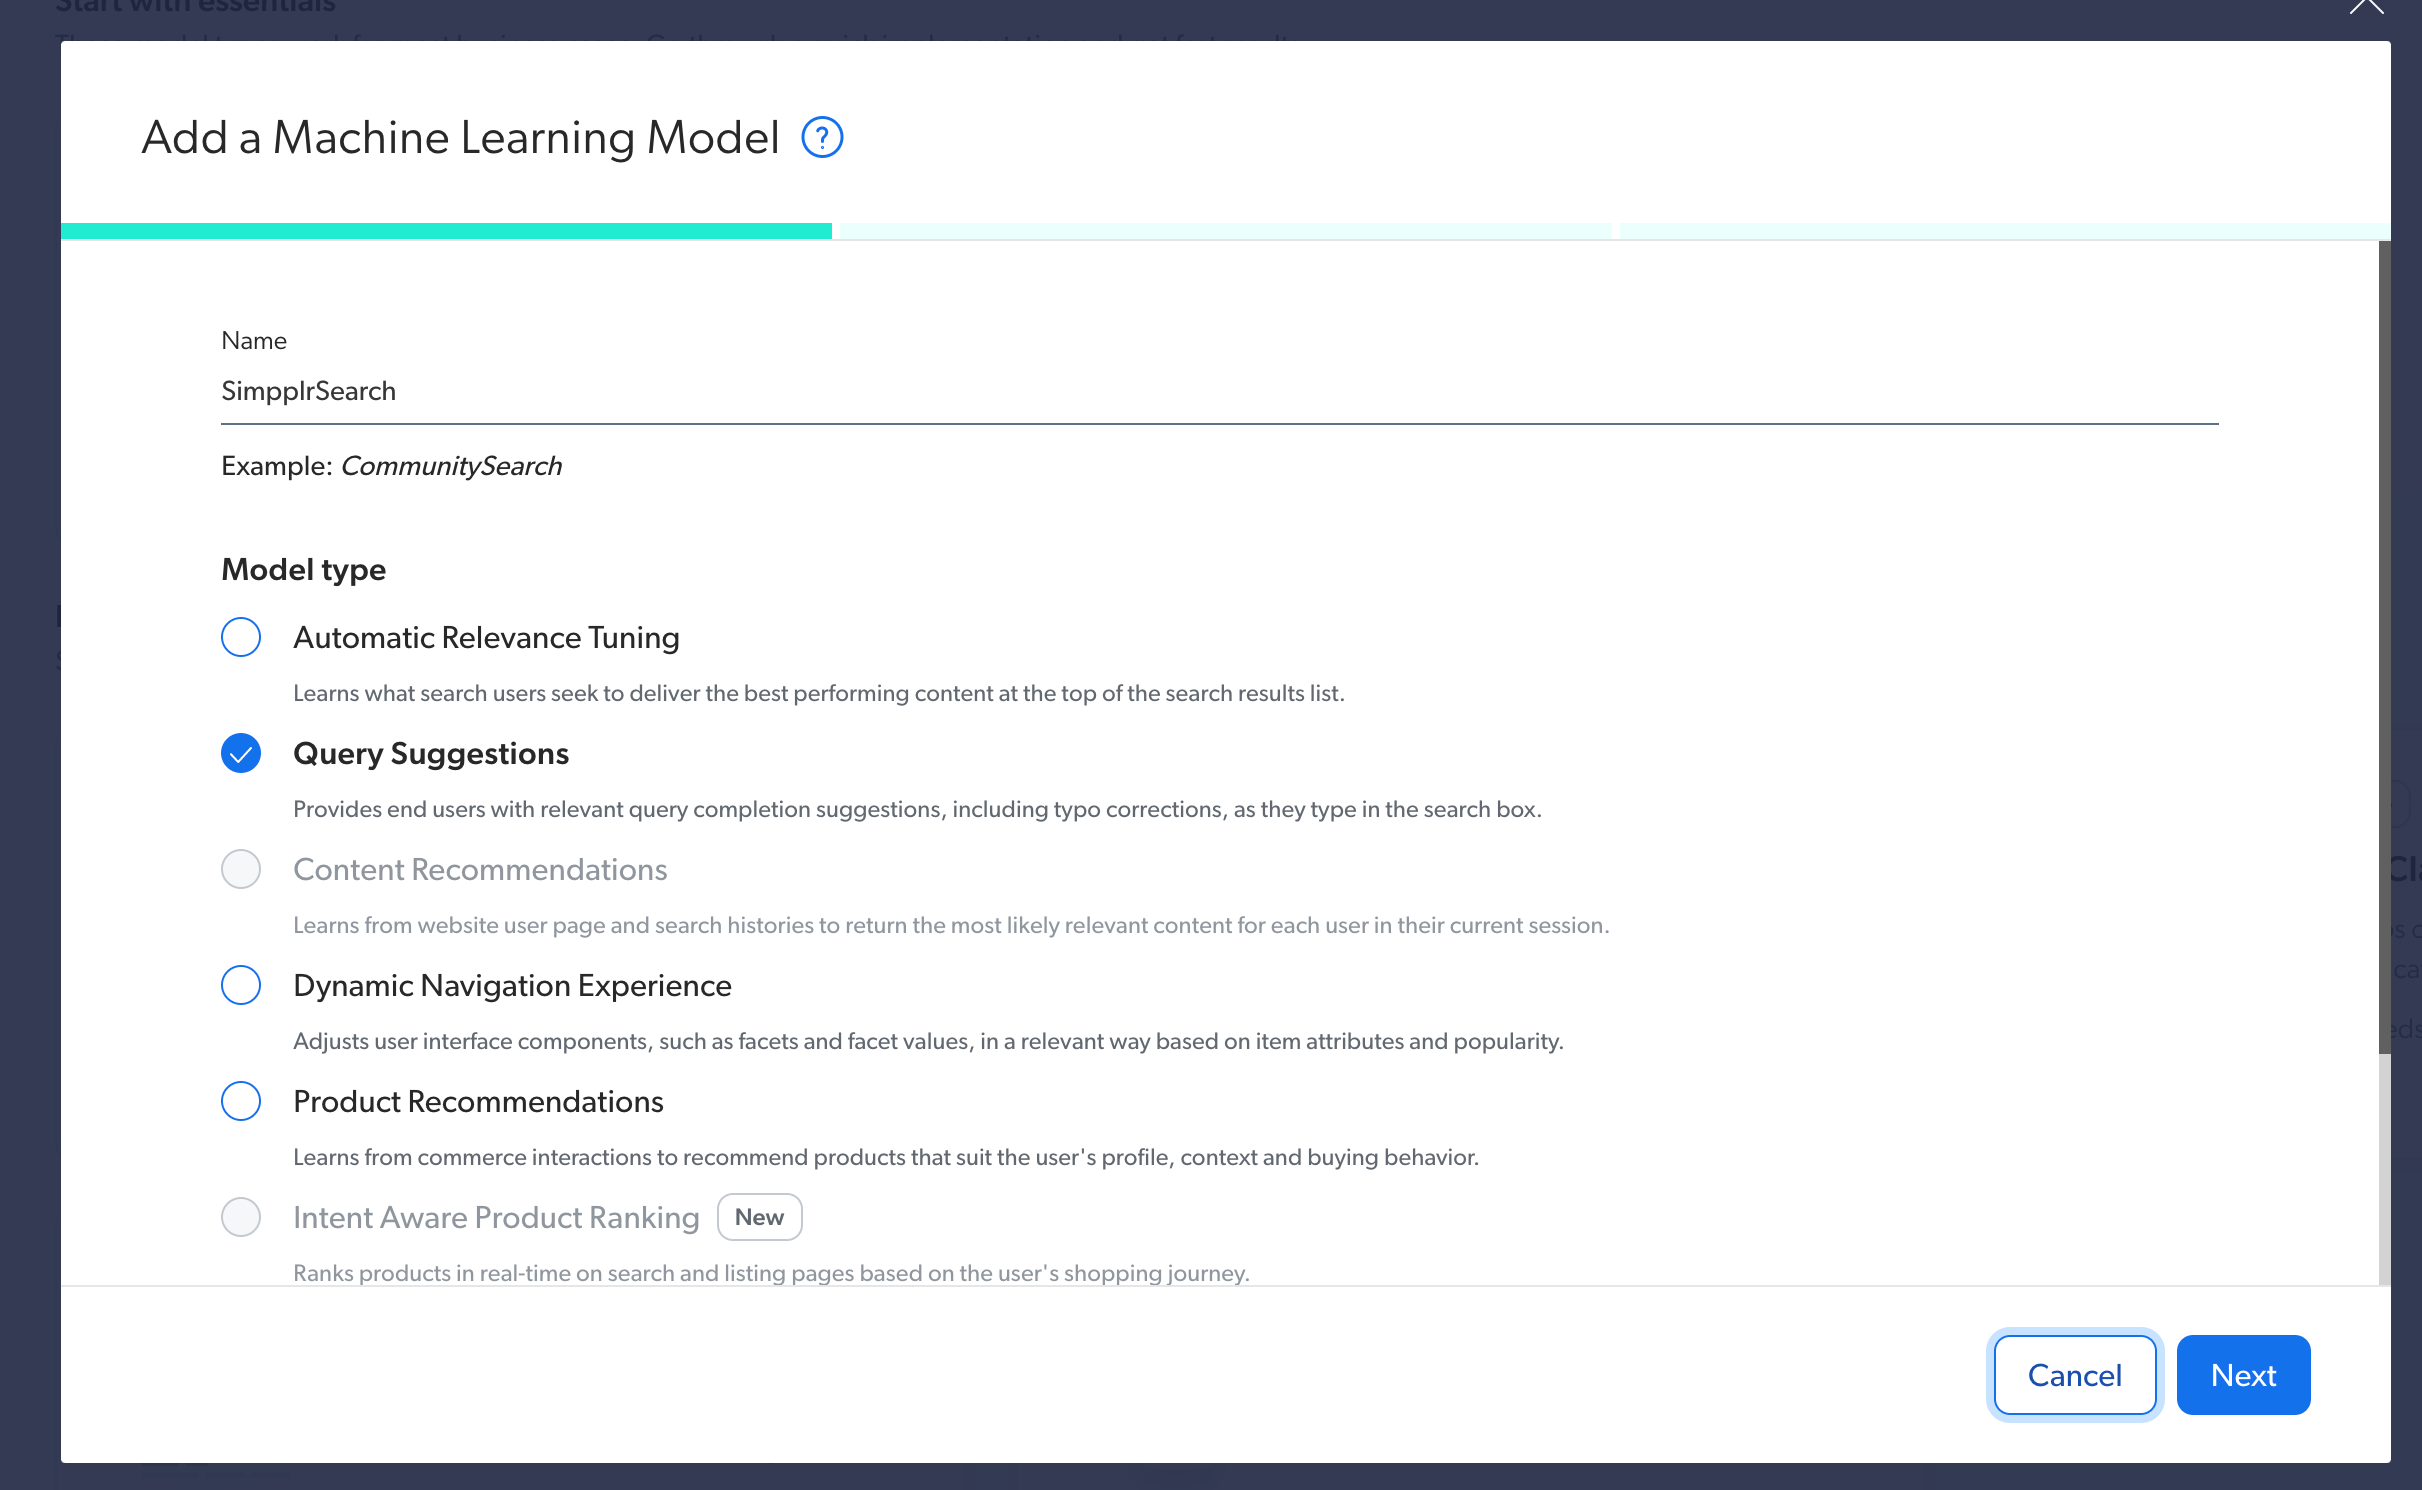
Task: Click the first step of the progress bar
Action: point(447,230)
